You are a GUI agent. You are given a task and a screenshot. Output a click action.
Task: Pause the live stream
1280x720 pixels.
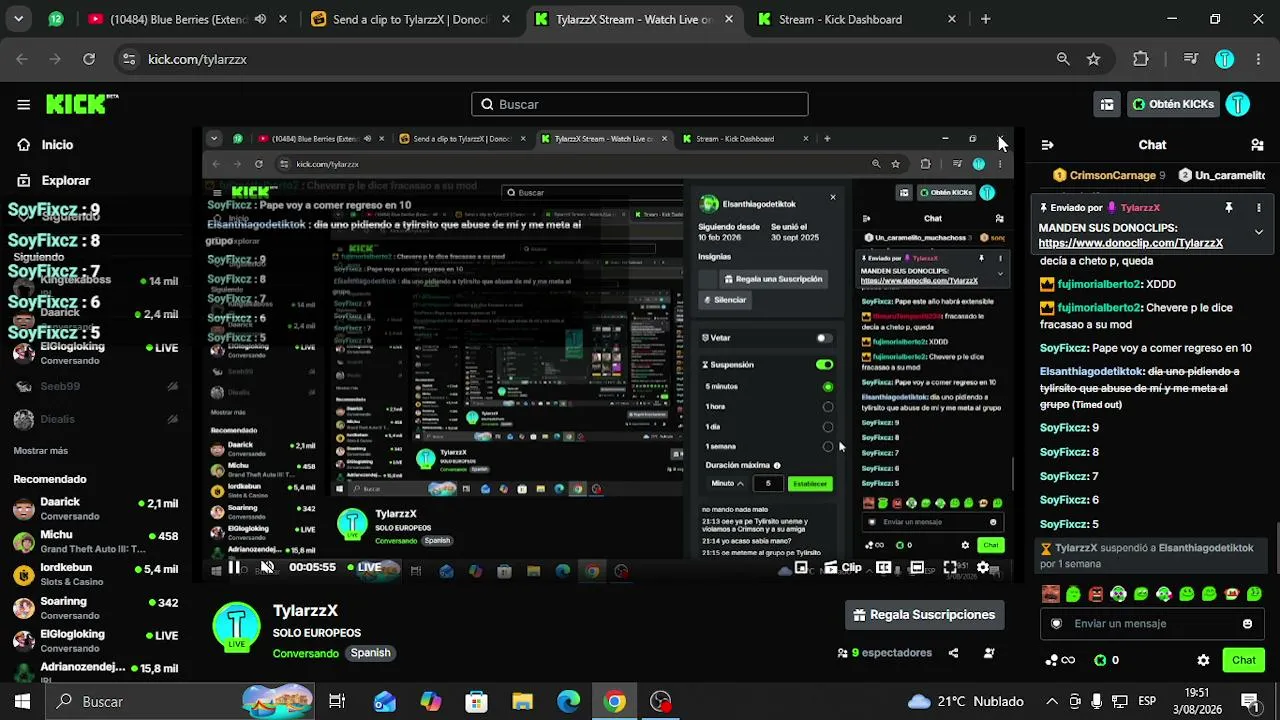point(234,567)
